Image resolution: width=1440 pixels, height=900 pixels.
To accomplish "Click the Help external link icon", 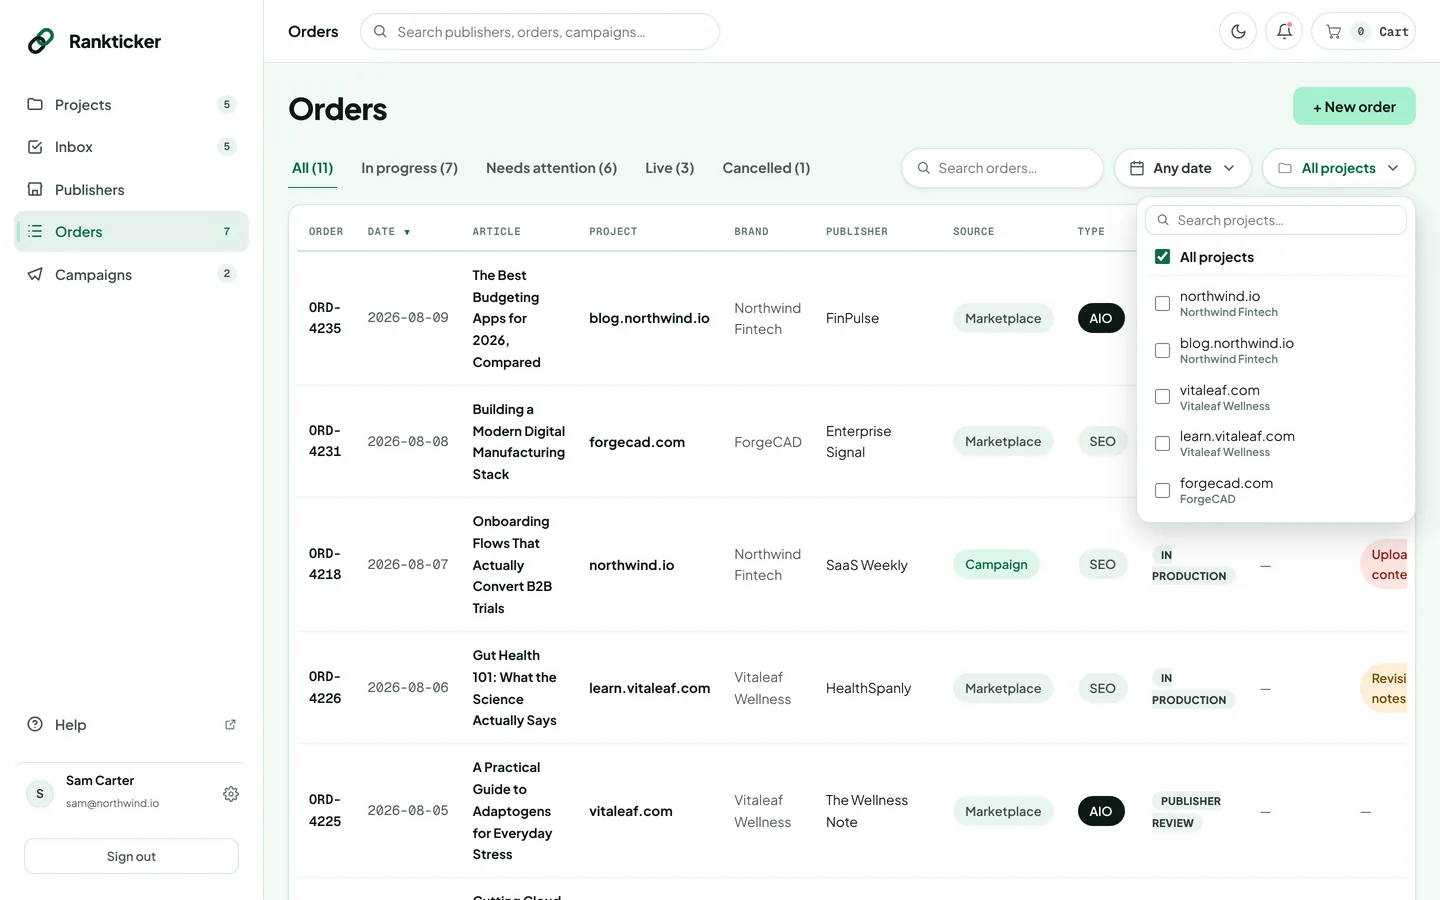I will pos(230,725).
